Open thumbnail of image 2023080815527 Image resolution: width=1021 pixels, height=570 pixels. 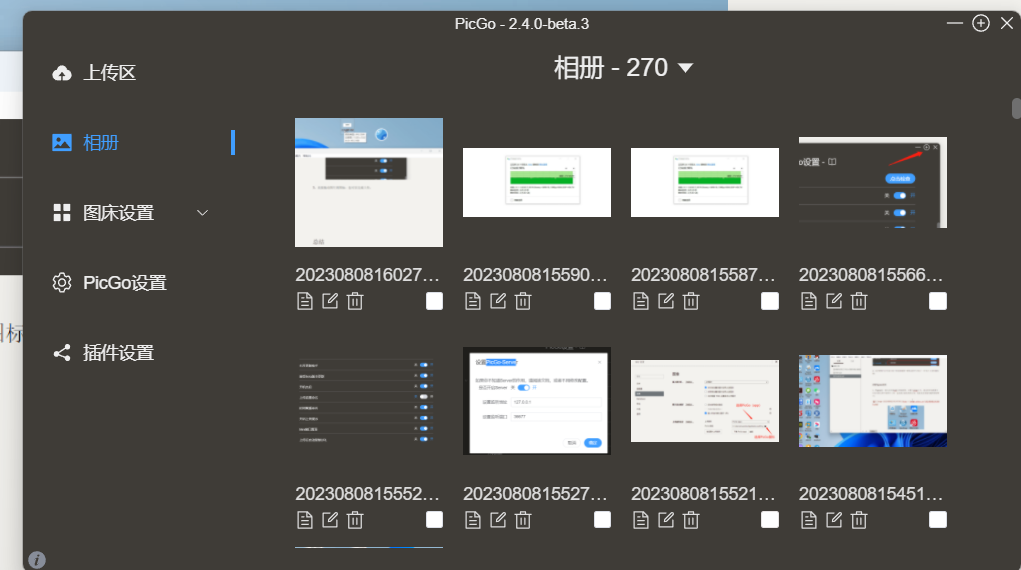click(537, 401)
